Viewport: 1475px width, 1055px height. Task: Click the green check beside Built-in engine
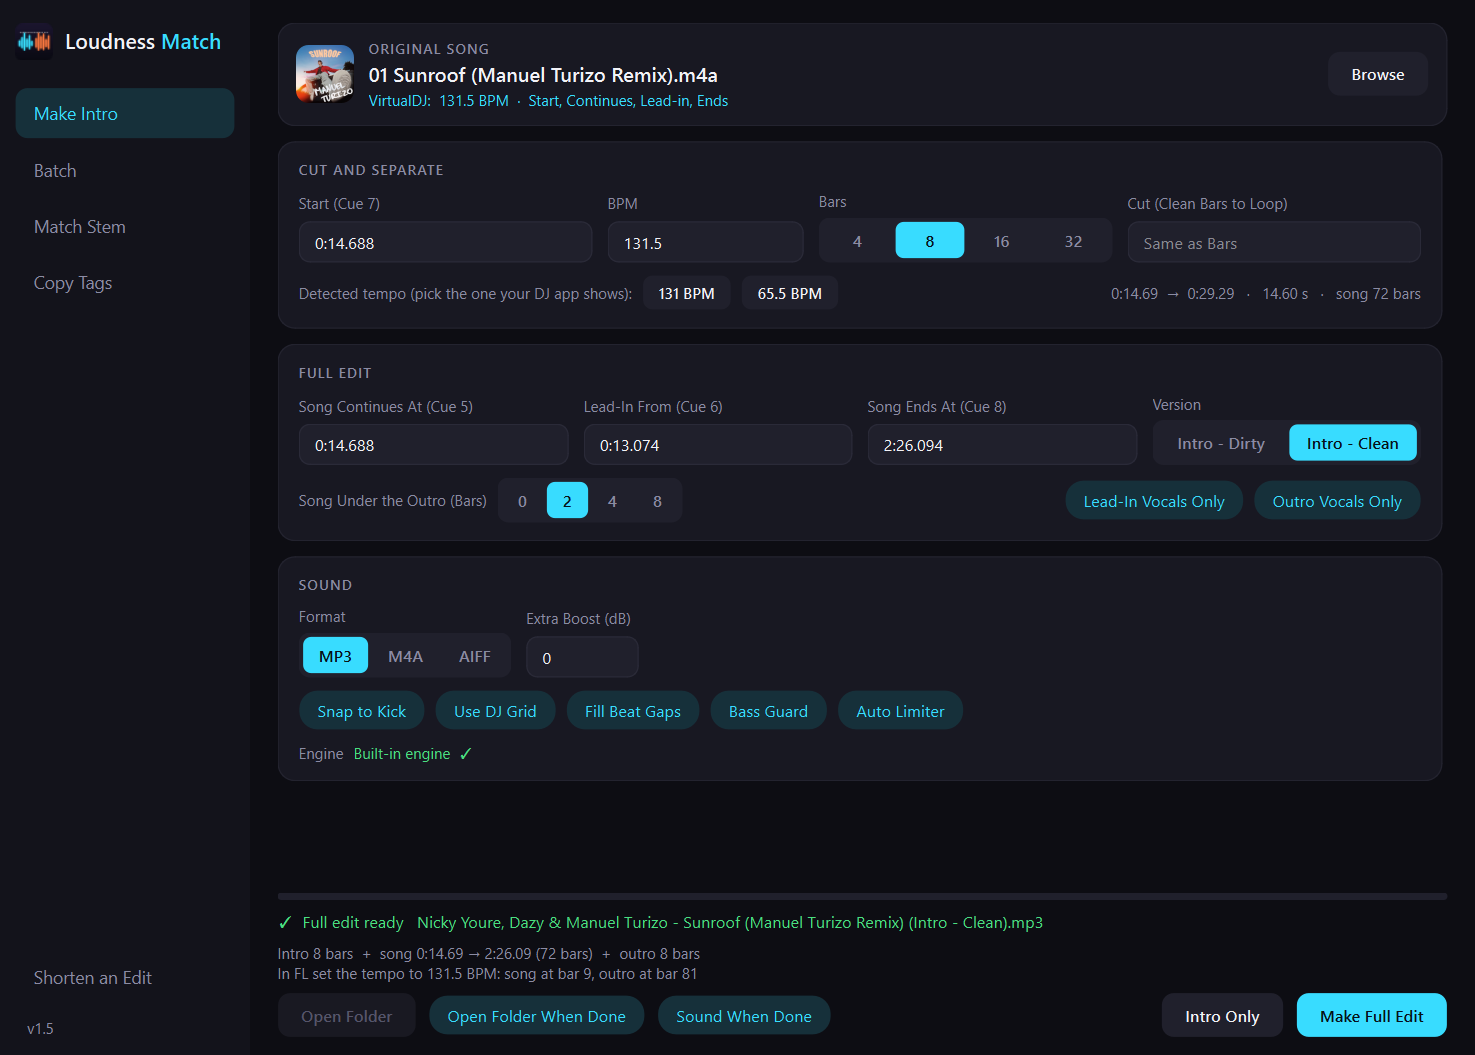pos(465,754)
